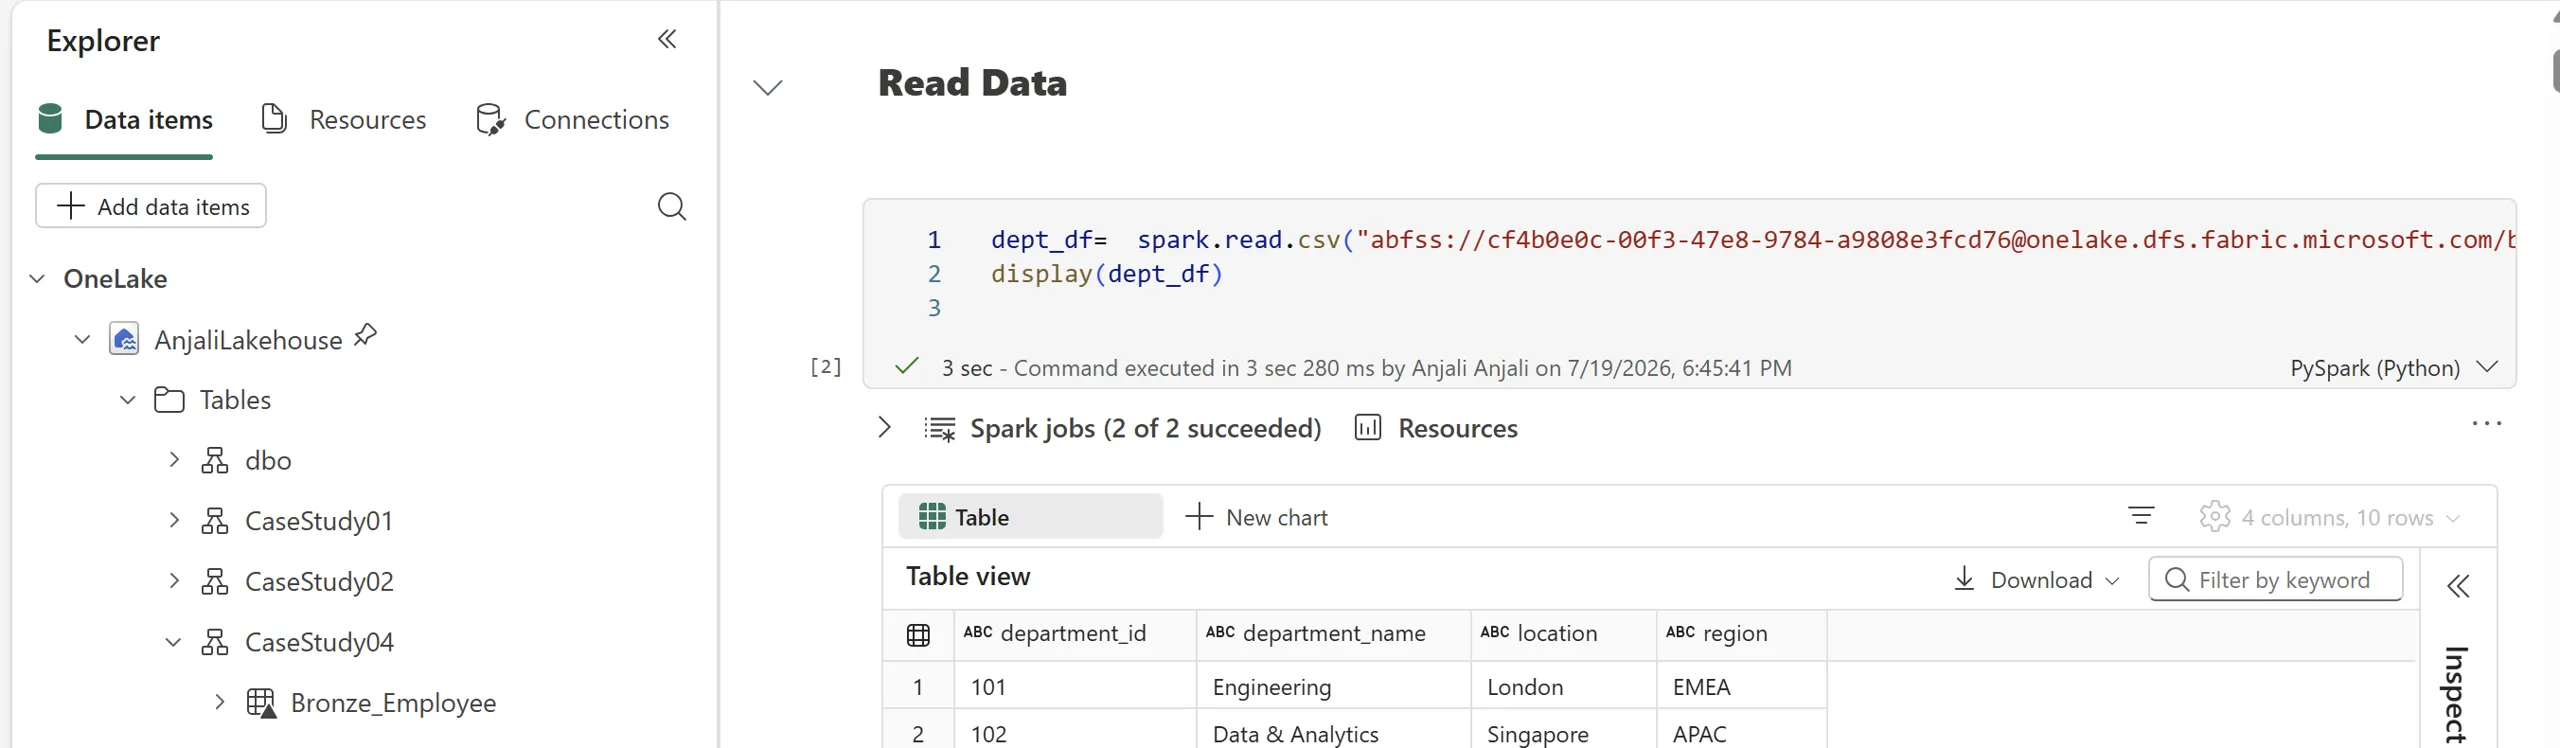The height and width of the screenshot is (748, 2560).
Task: Open the PySpark (Python) language dropdown
Action: [x=2394, y=368]
